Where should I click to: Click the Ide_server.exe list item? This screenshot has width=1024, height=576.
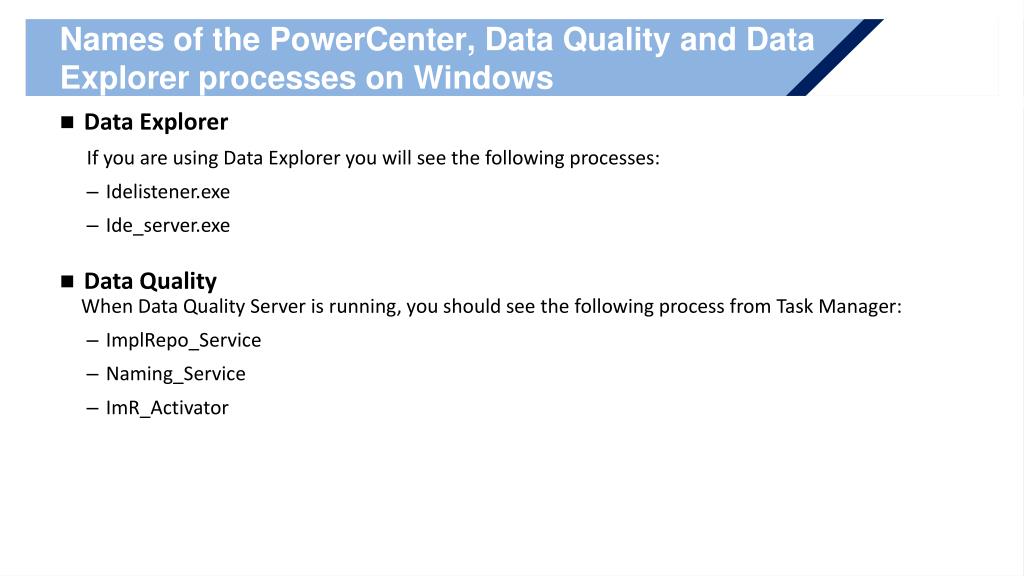tap(168, 226)
